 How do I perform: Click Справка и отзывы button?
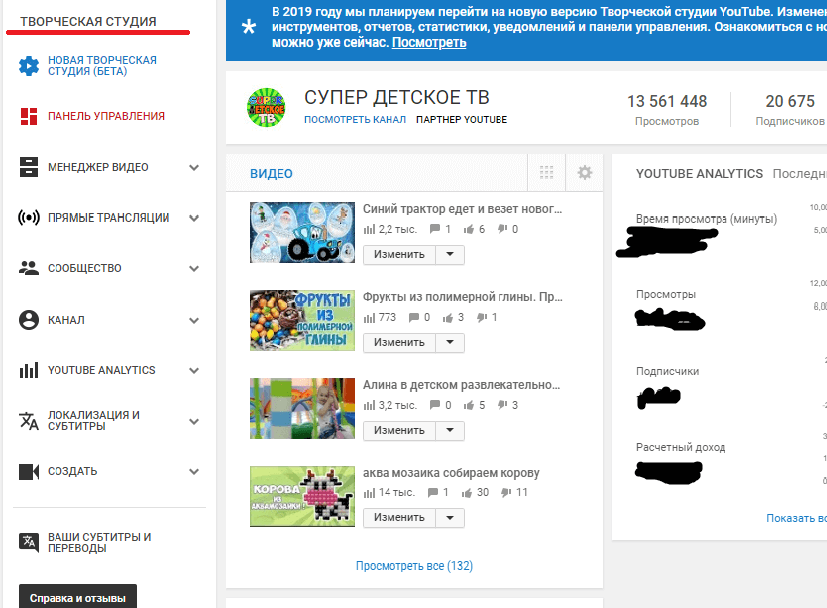pos(77,598)
